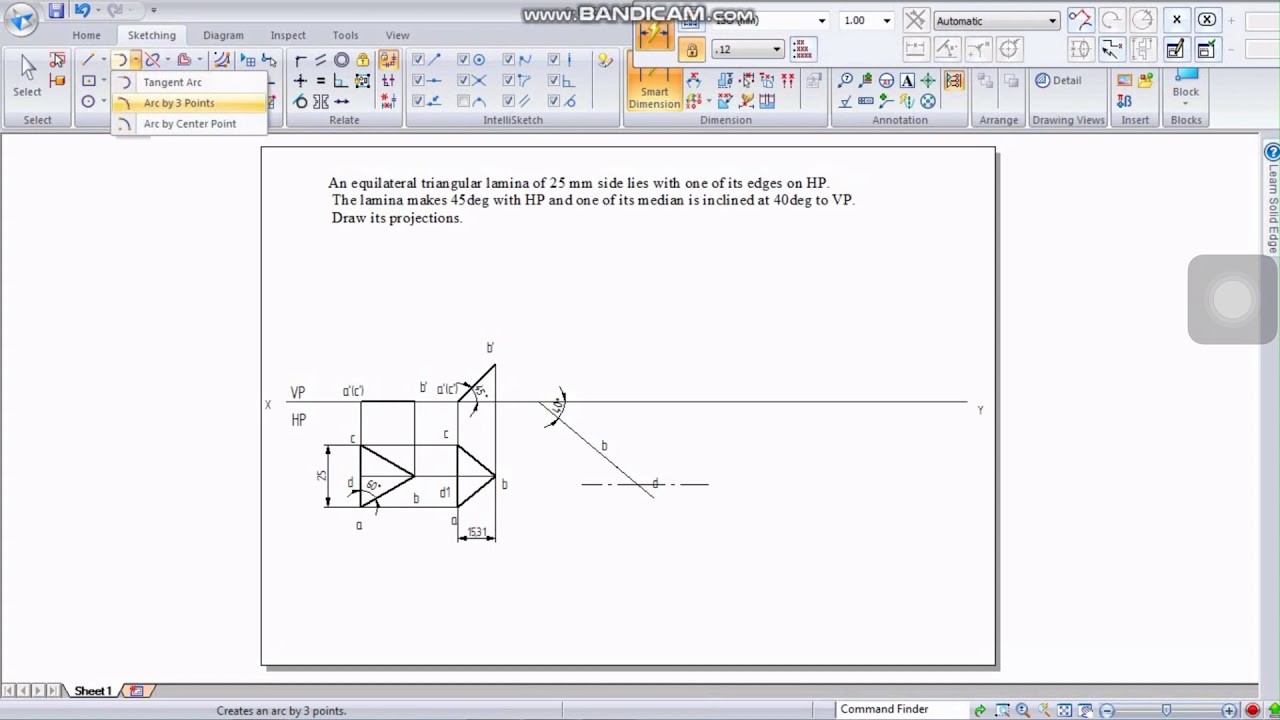The width and height of the screenshot is (1280, 720).
Task: Toggle the perpendicular IntelliSketch checkbox
Action: pos(554,80)
